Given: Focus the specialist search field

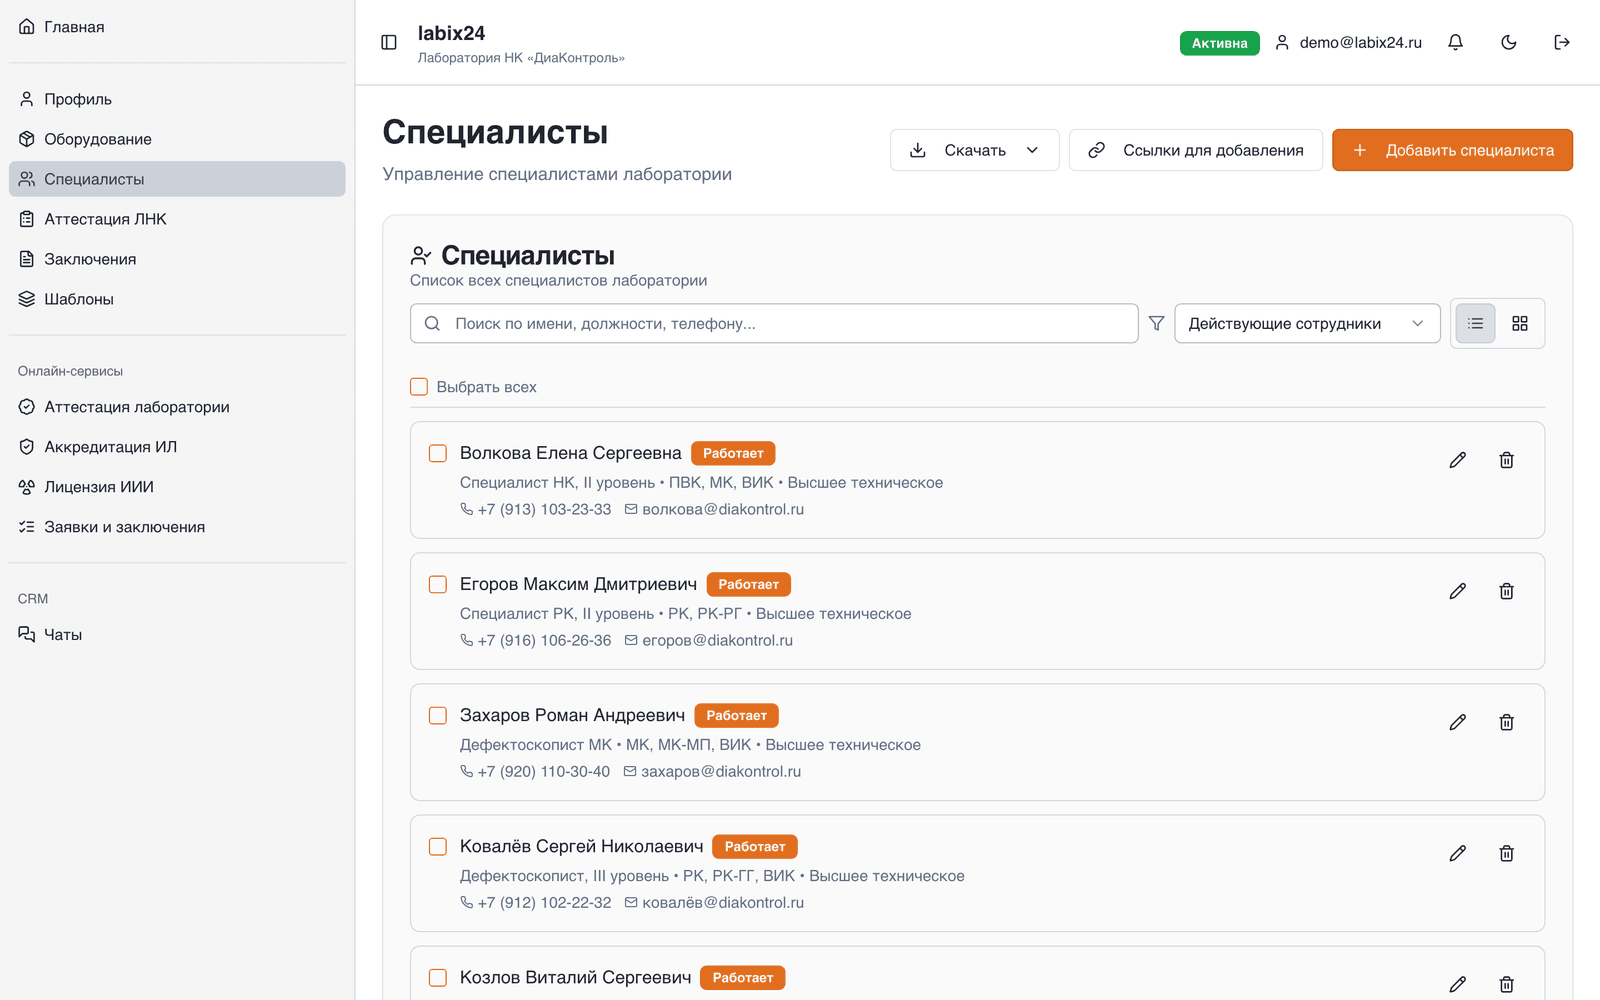Looking at the screenshot, I should tap(774, 323).
